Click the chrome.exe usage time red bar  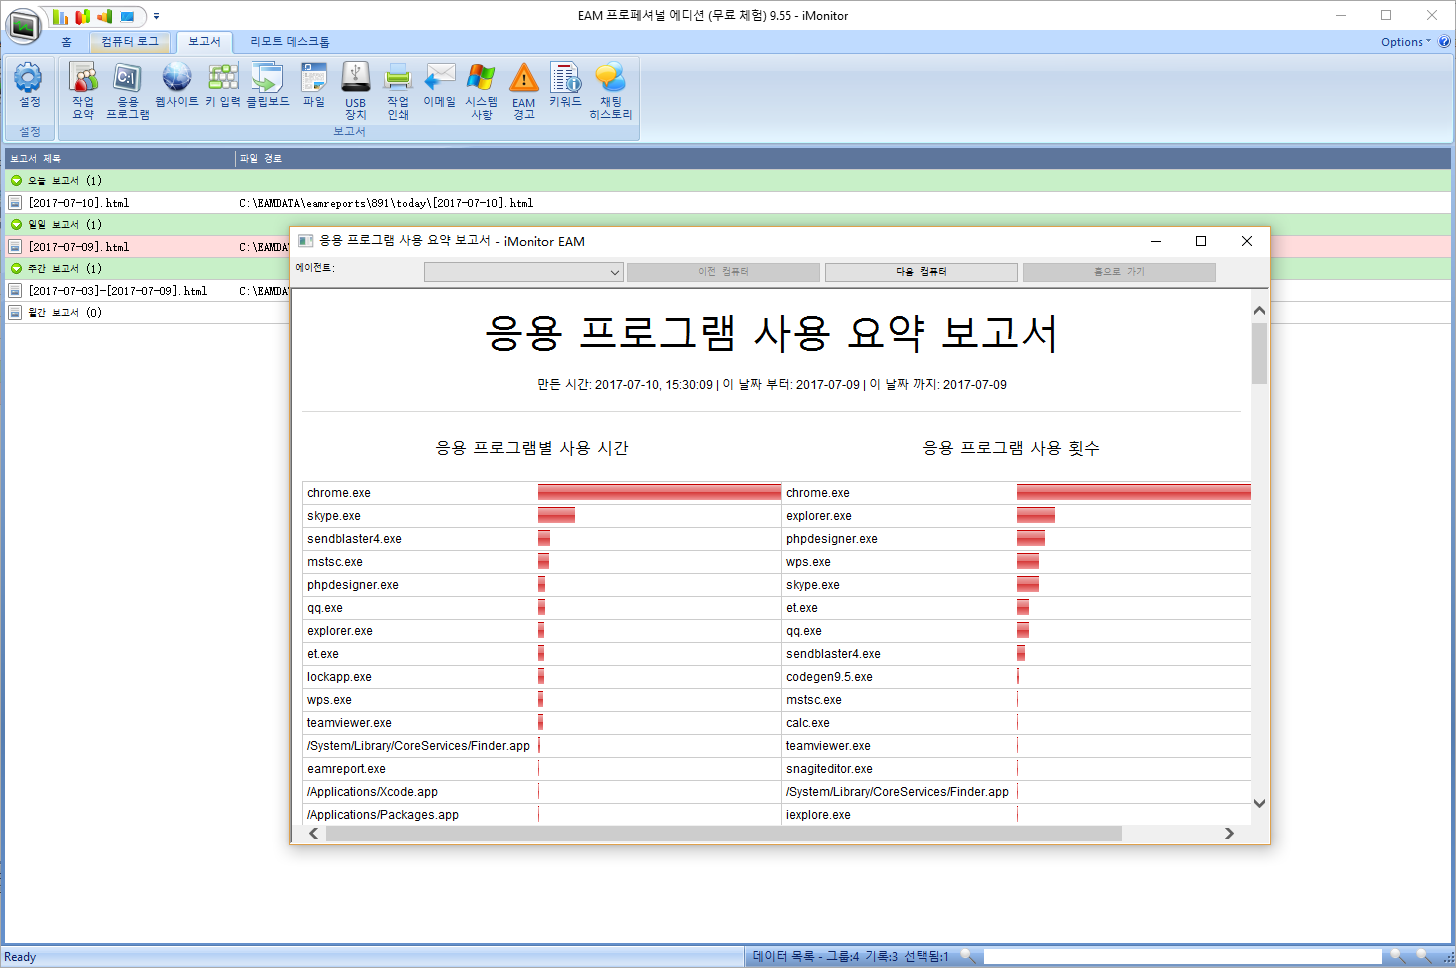tap(659, 492)
